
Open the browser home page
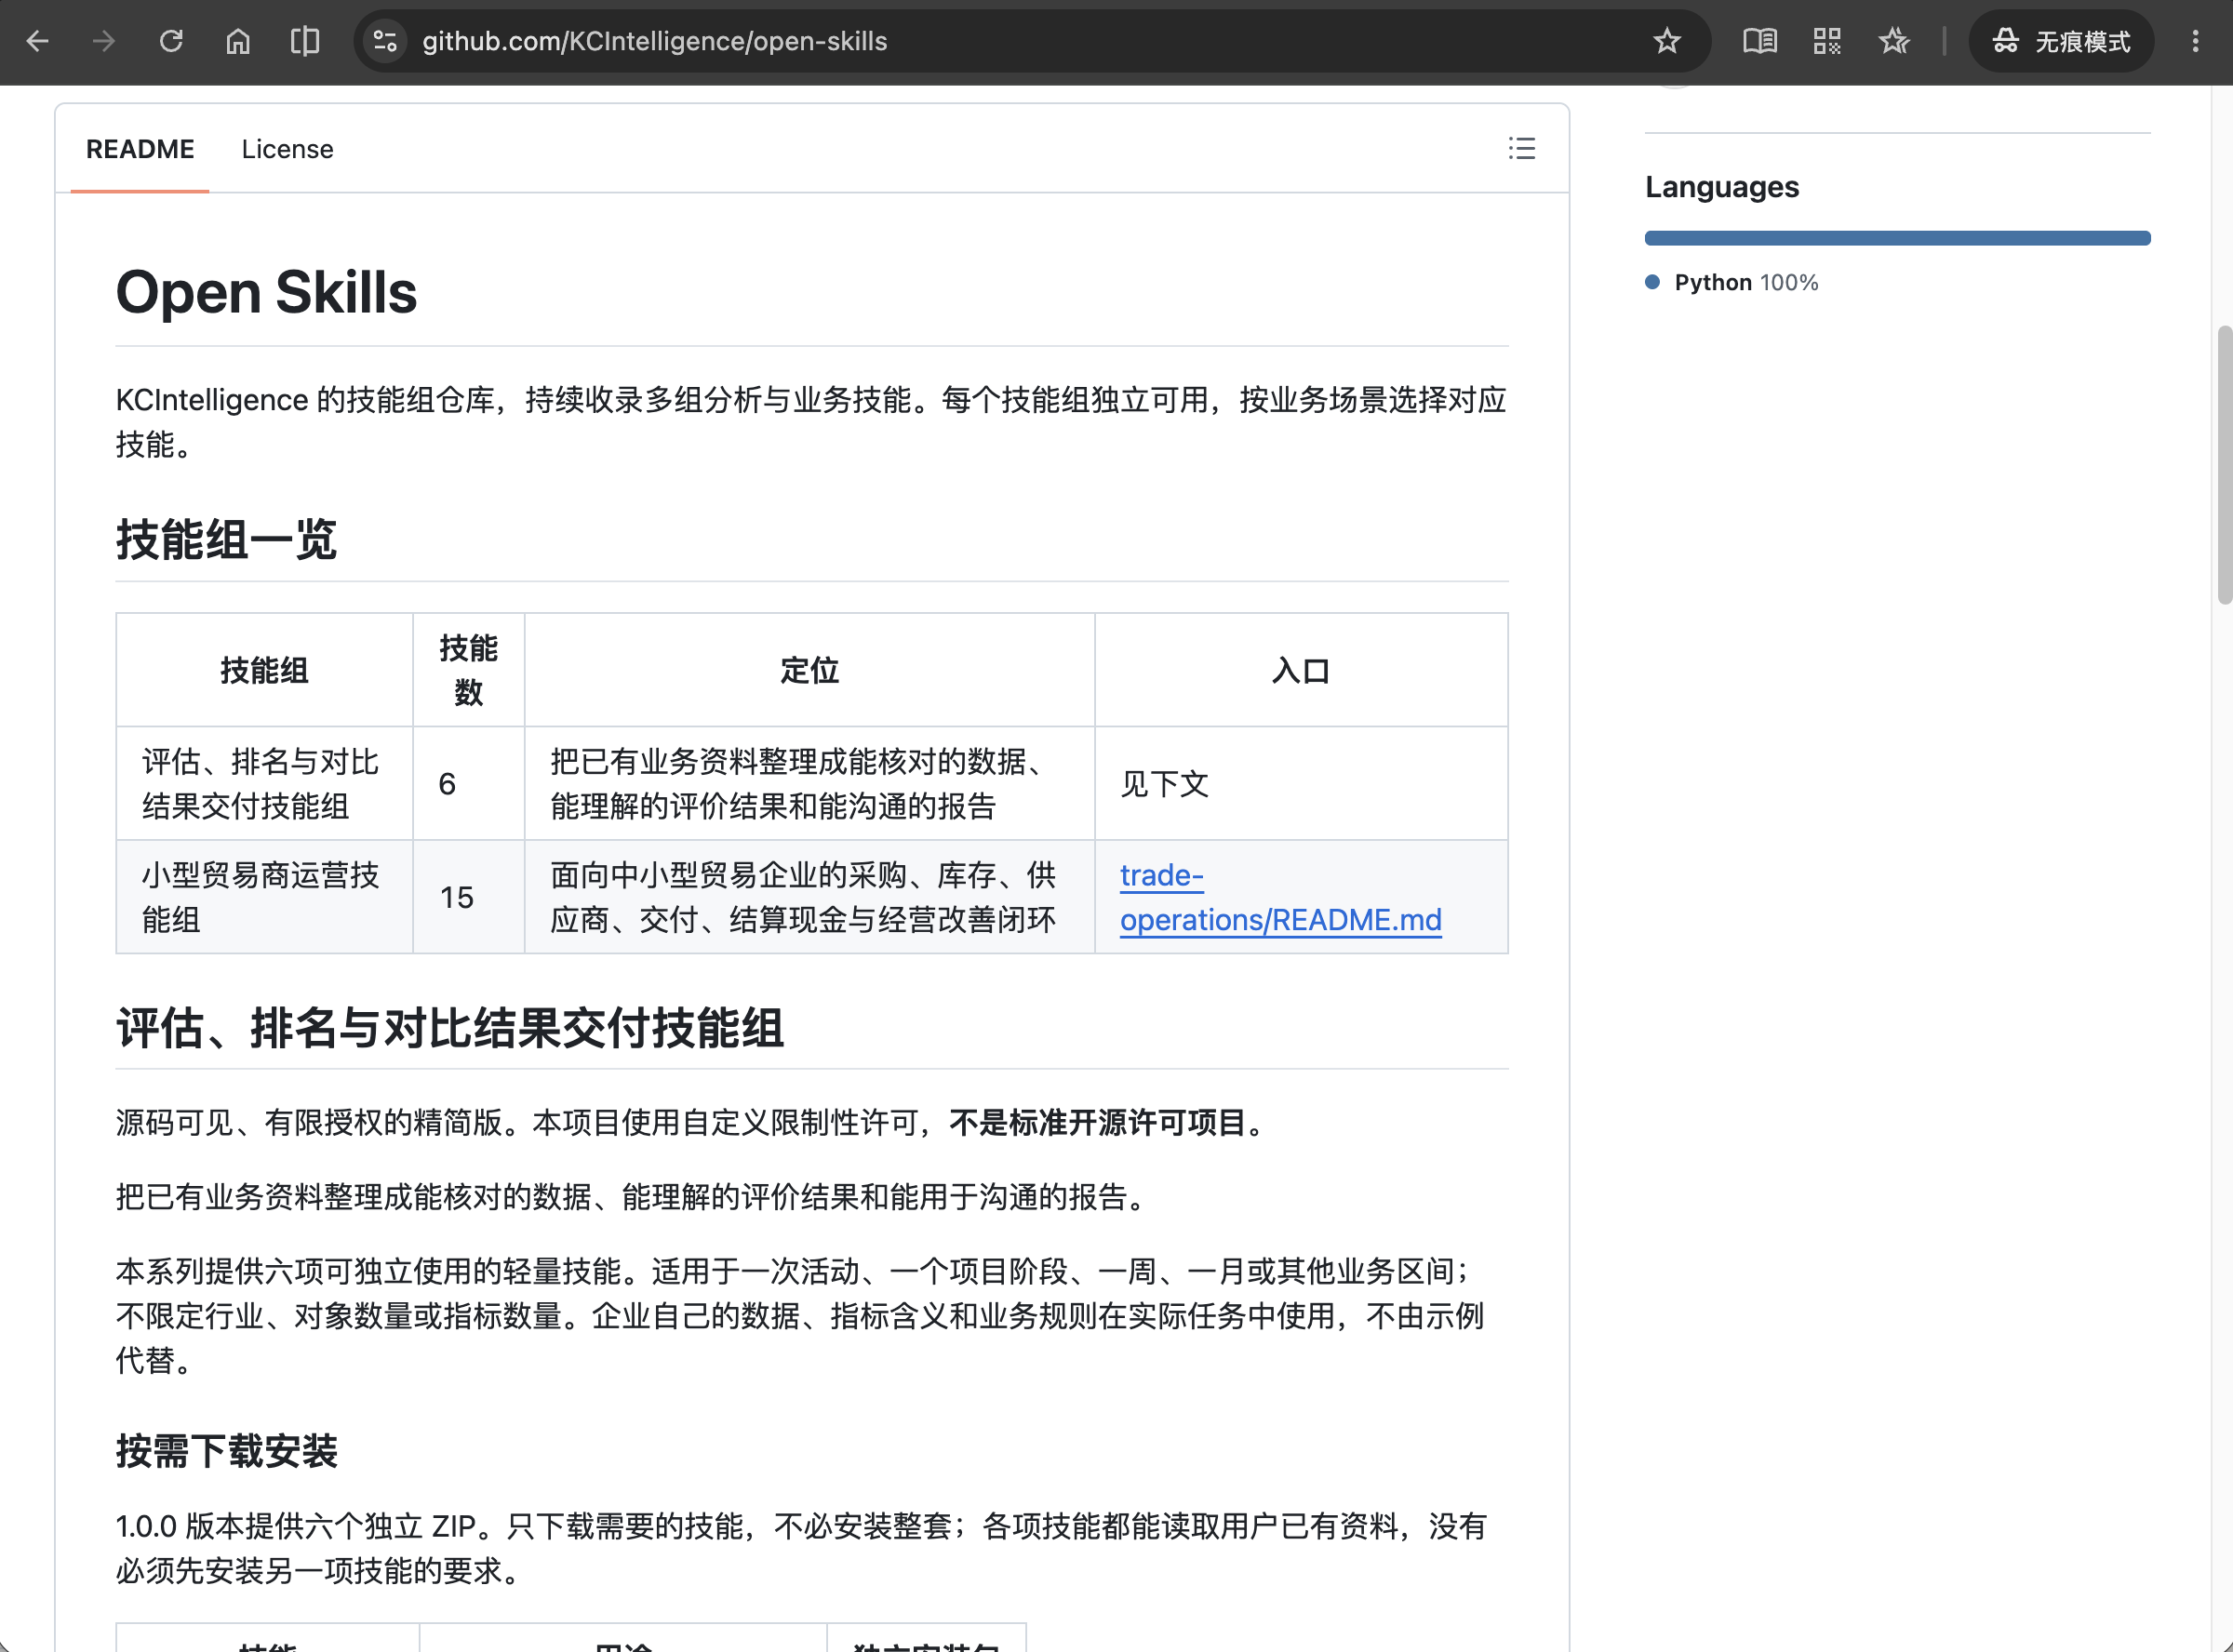(x=238, y=41)
